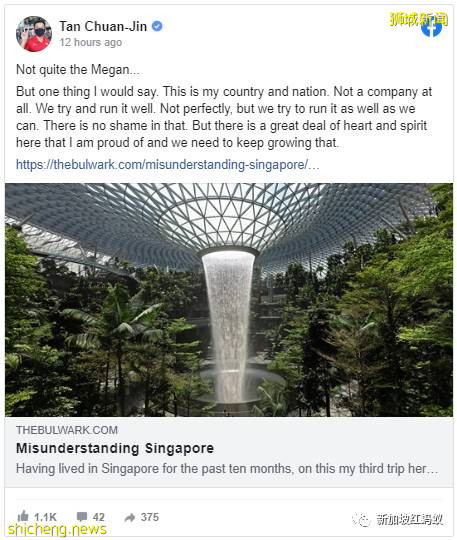View the 1.1K likes count
The width and height of the screenshot is (457, 540).
coord(45,517)
